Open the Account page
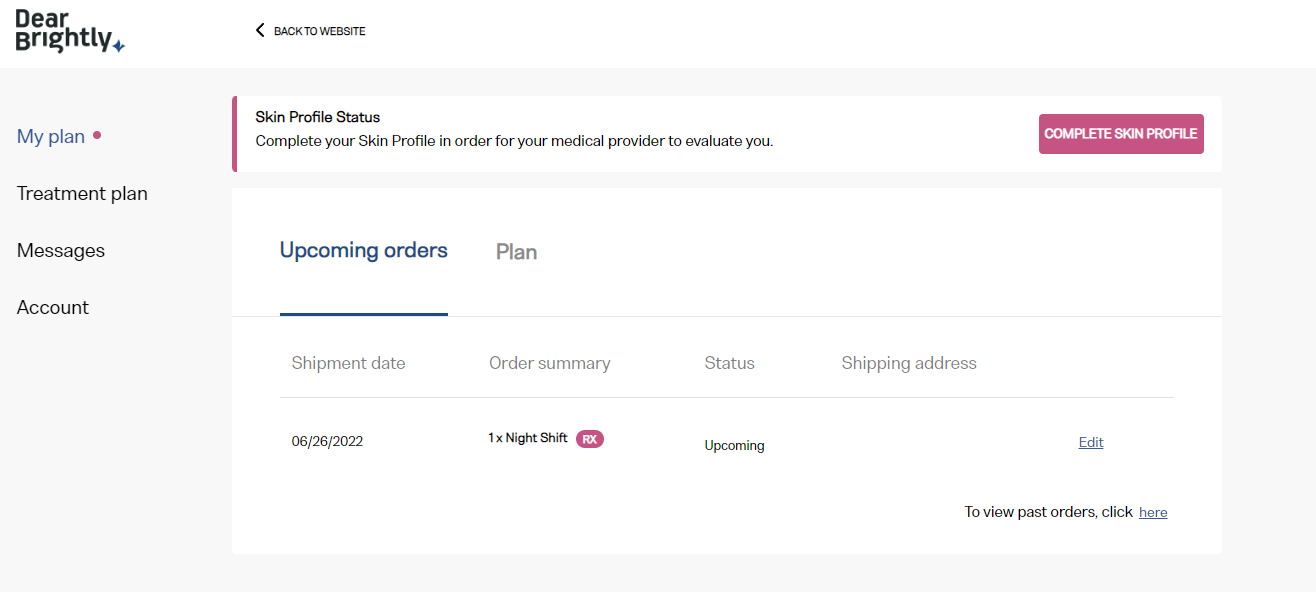This screenshot has width=1316, height=592. [53, 307]
